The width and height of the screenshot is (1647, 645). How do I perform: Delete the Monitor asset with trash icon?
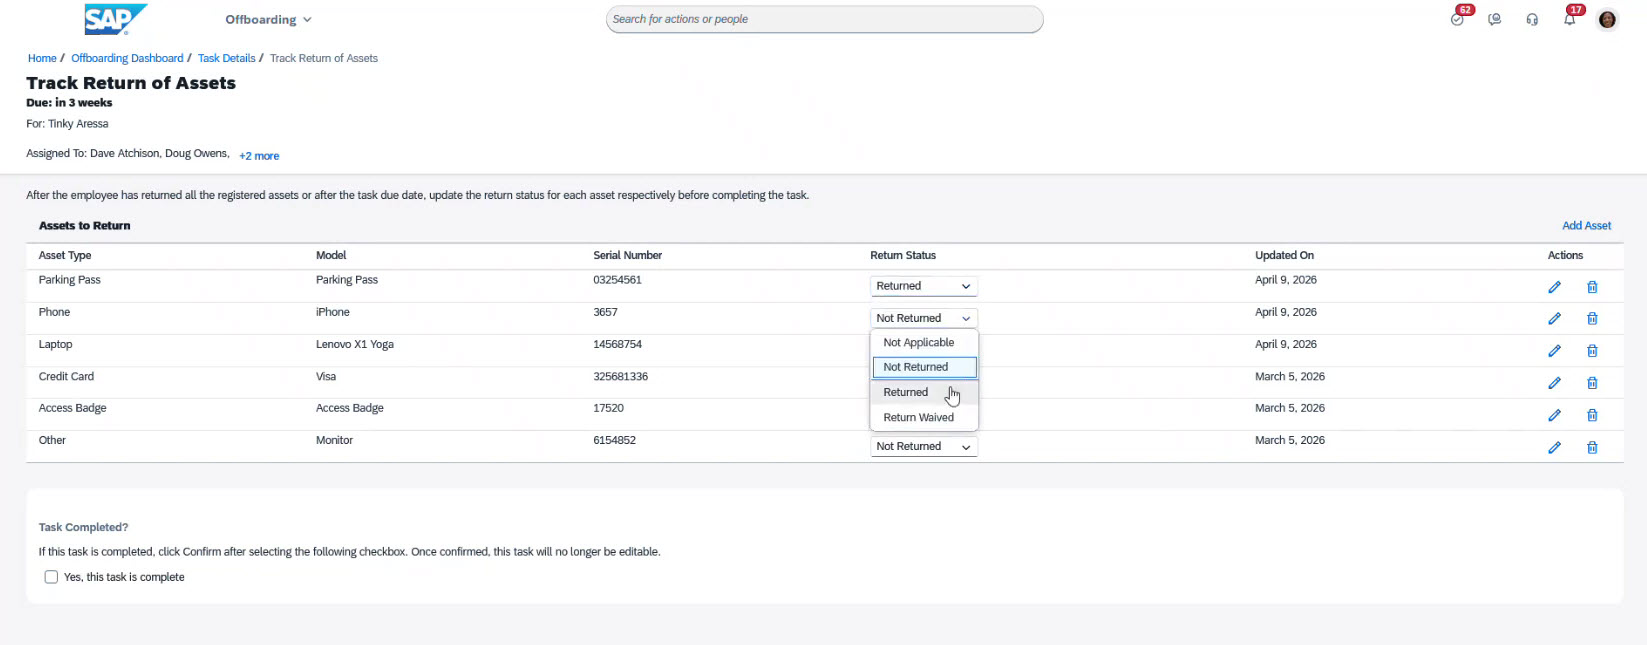(x=1592, y=447)
